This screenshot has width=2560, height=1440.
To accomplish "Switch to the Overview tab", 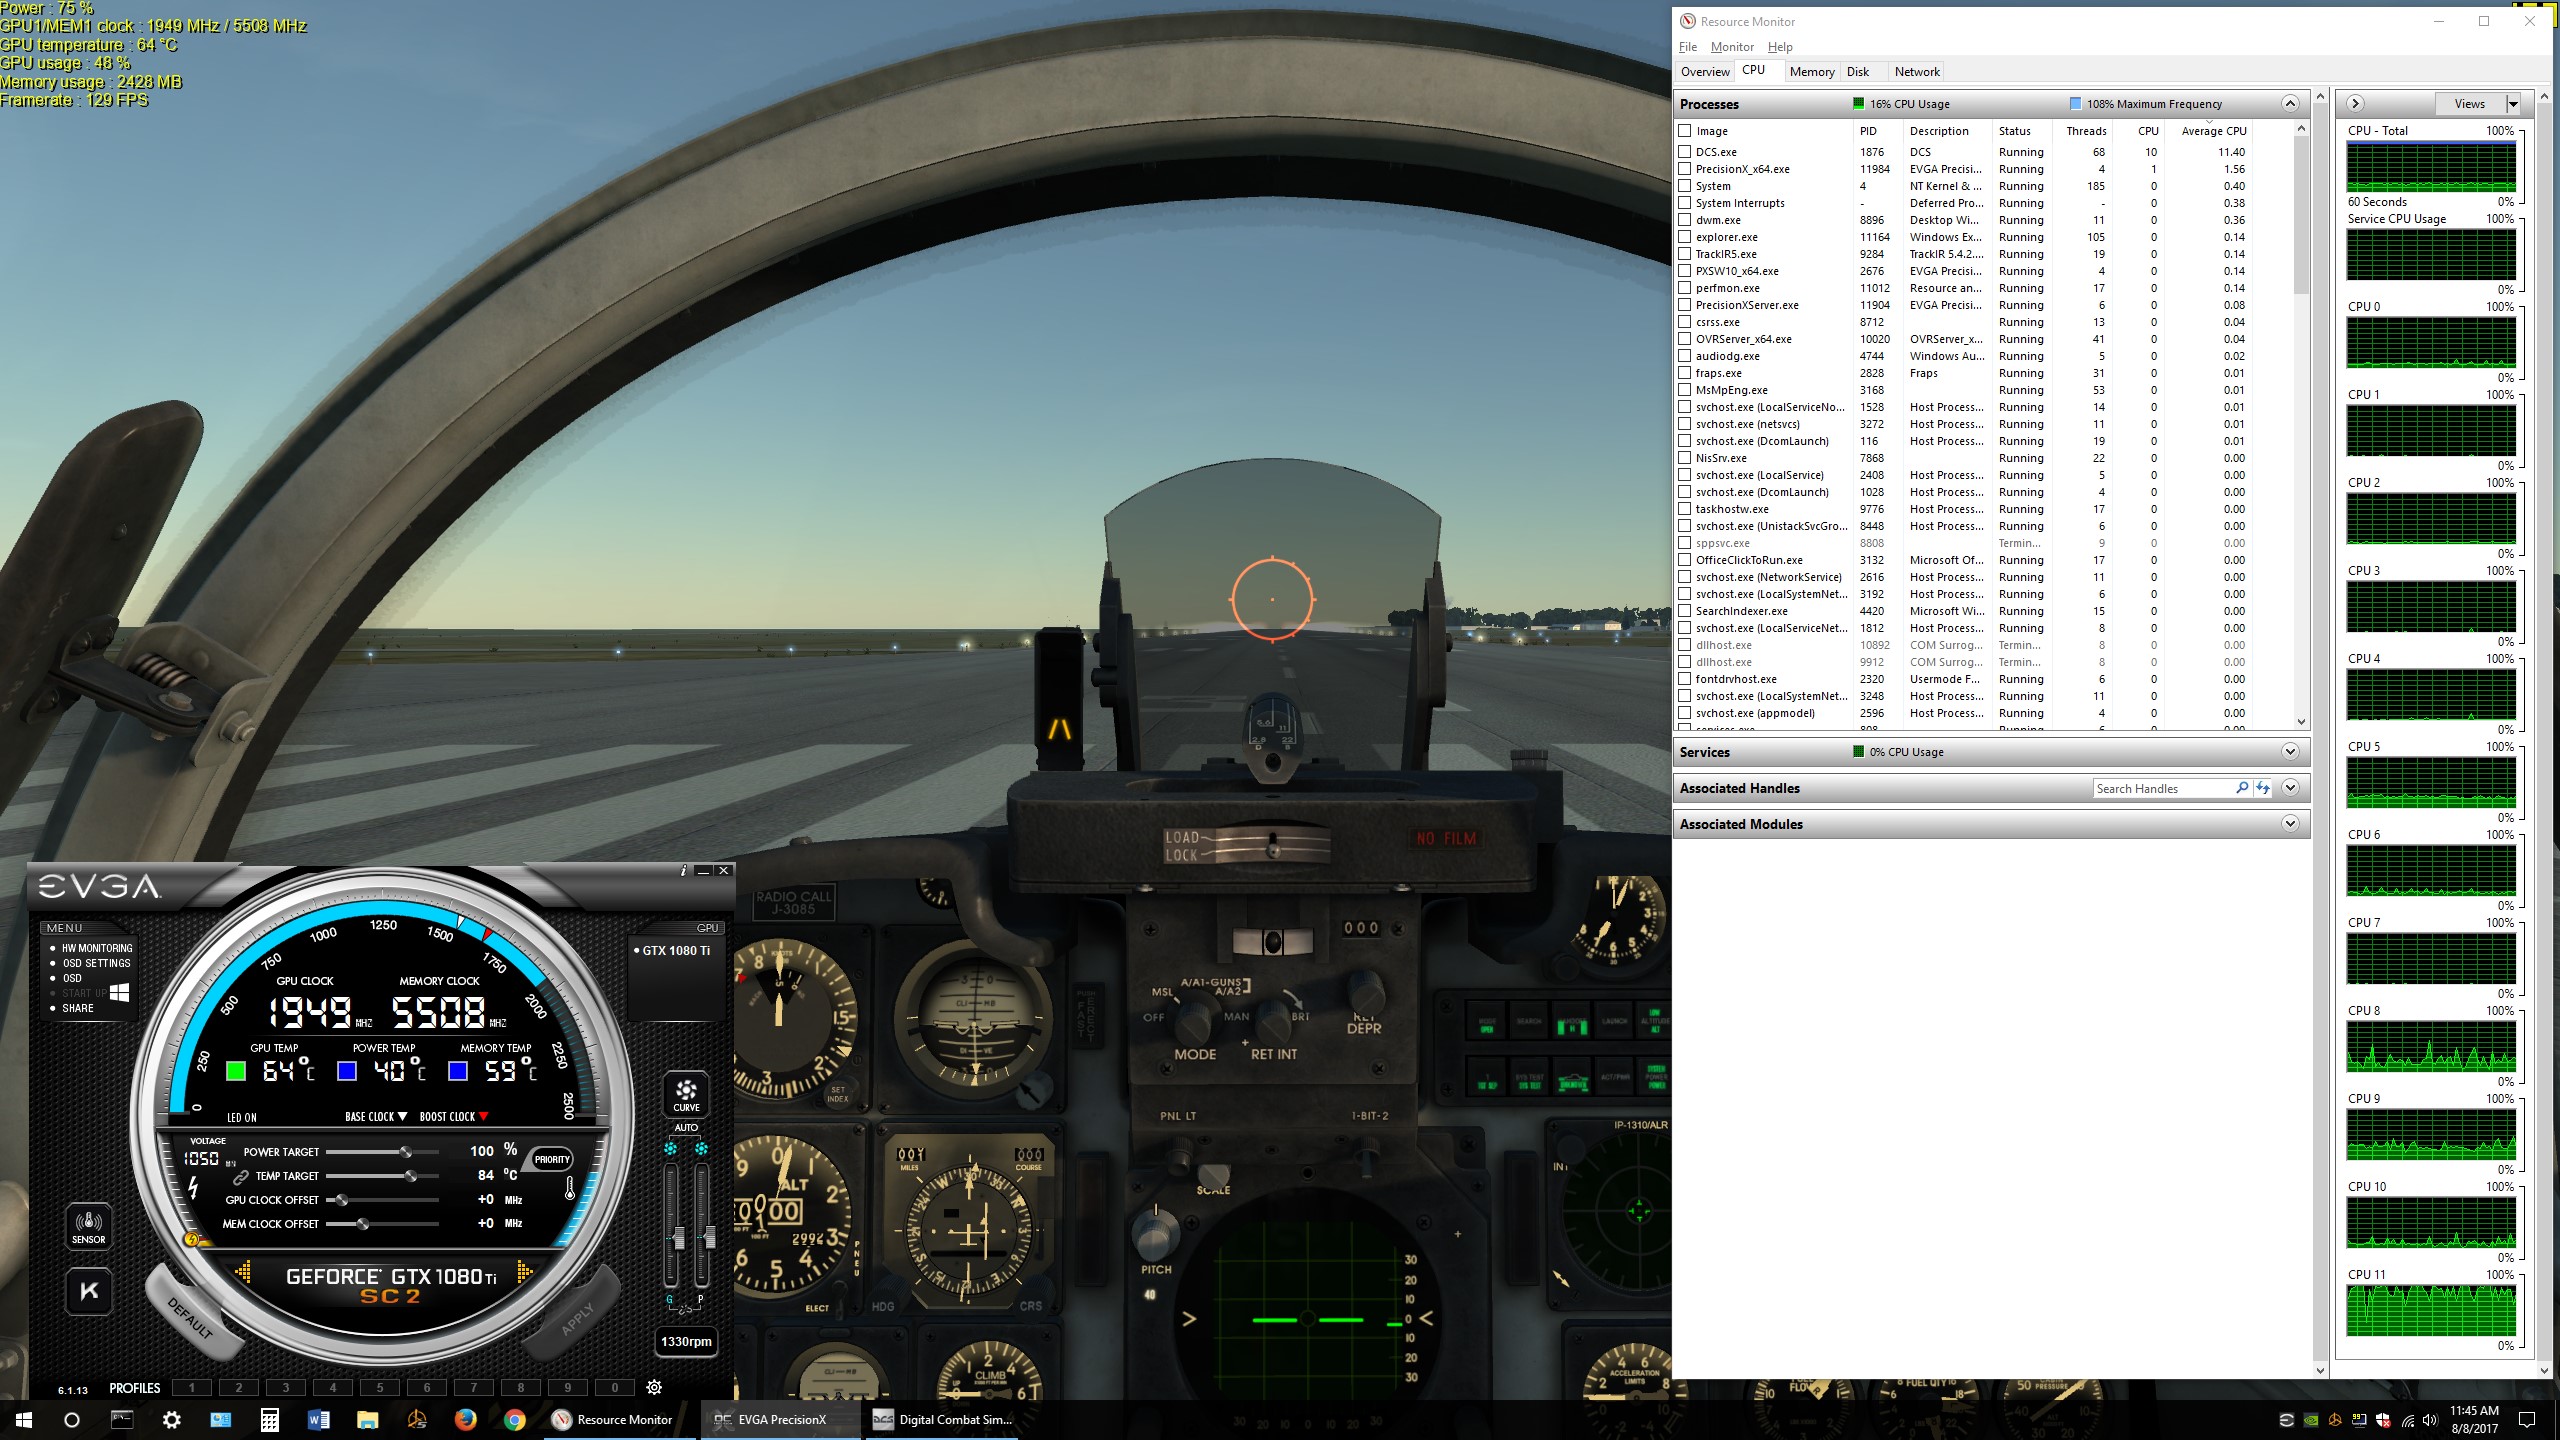I will point(1705,72).
